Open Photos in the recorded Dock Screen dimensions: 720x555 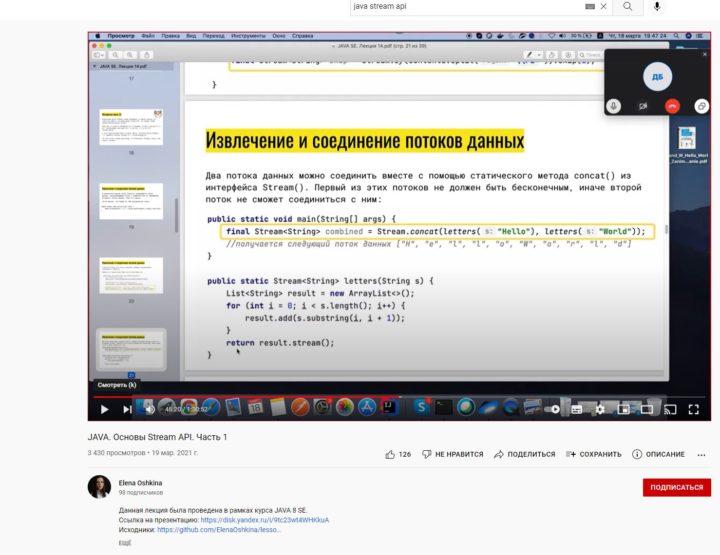pyautogui.click(x=344, y=407)
